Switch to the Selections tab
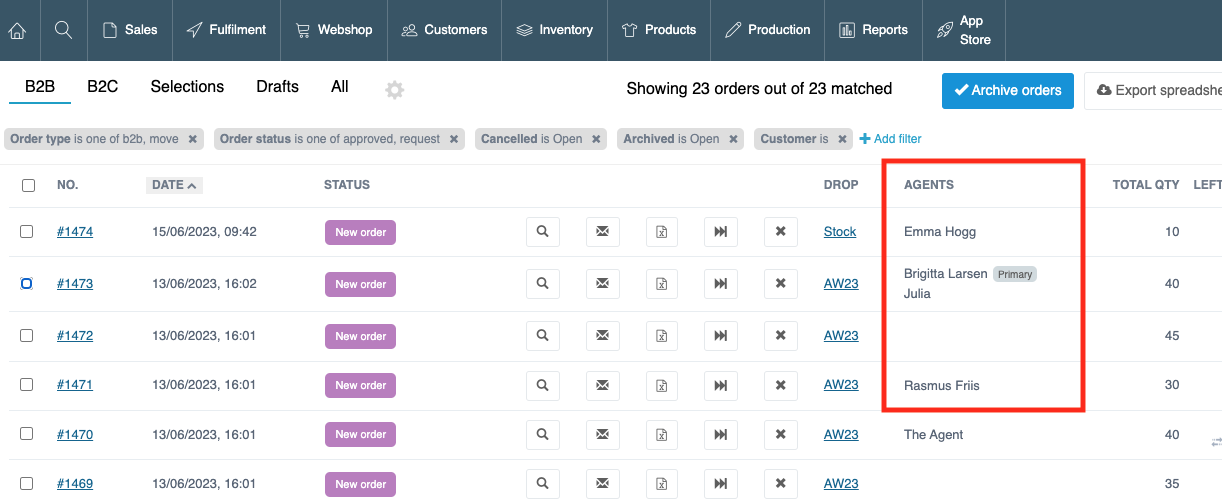The image size is (1222, 500). pos(187,87)
